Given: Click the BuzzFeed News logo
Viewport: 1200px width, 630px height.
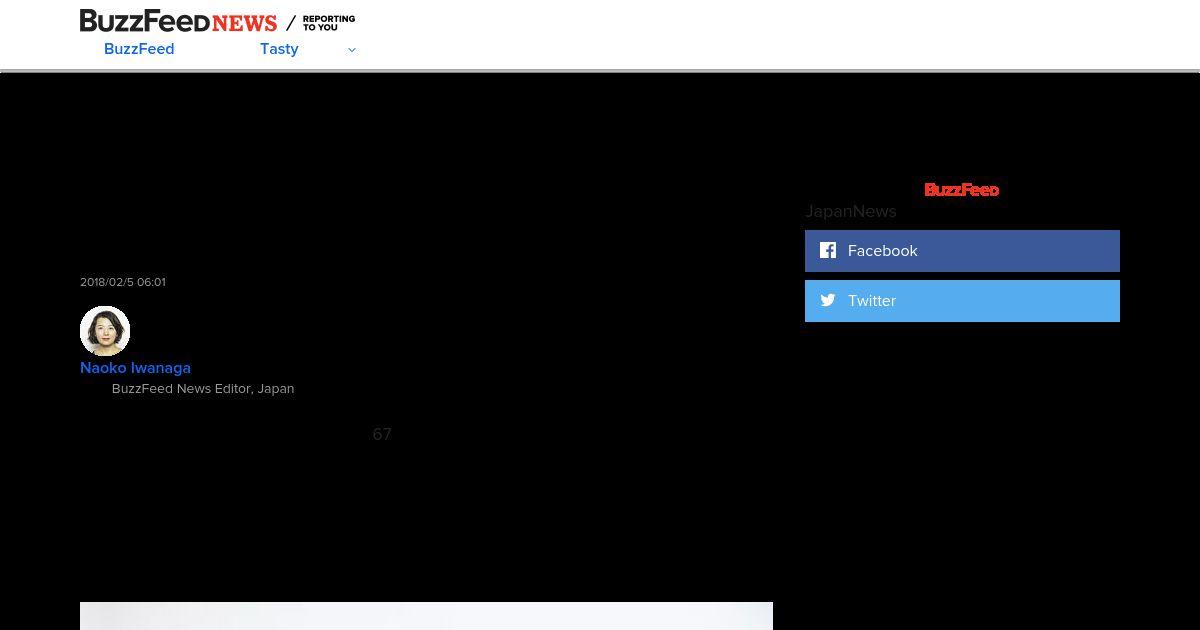Looking at the screenshot, I should click(178, 21).
